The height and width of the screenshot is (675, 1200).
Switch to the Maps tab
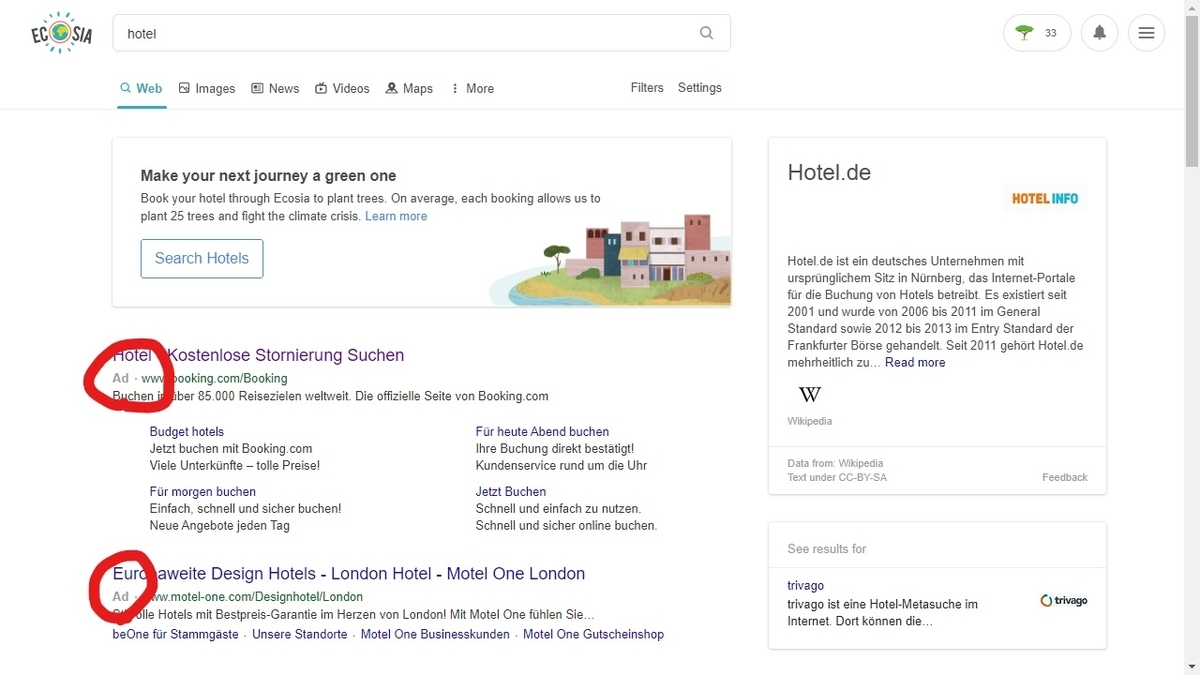click(x=409, y=88)
